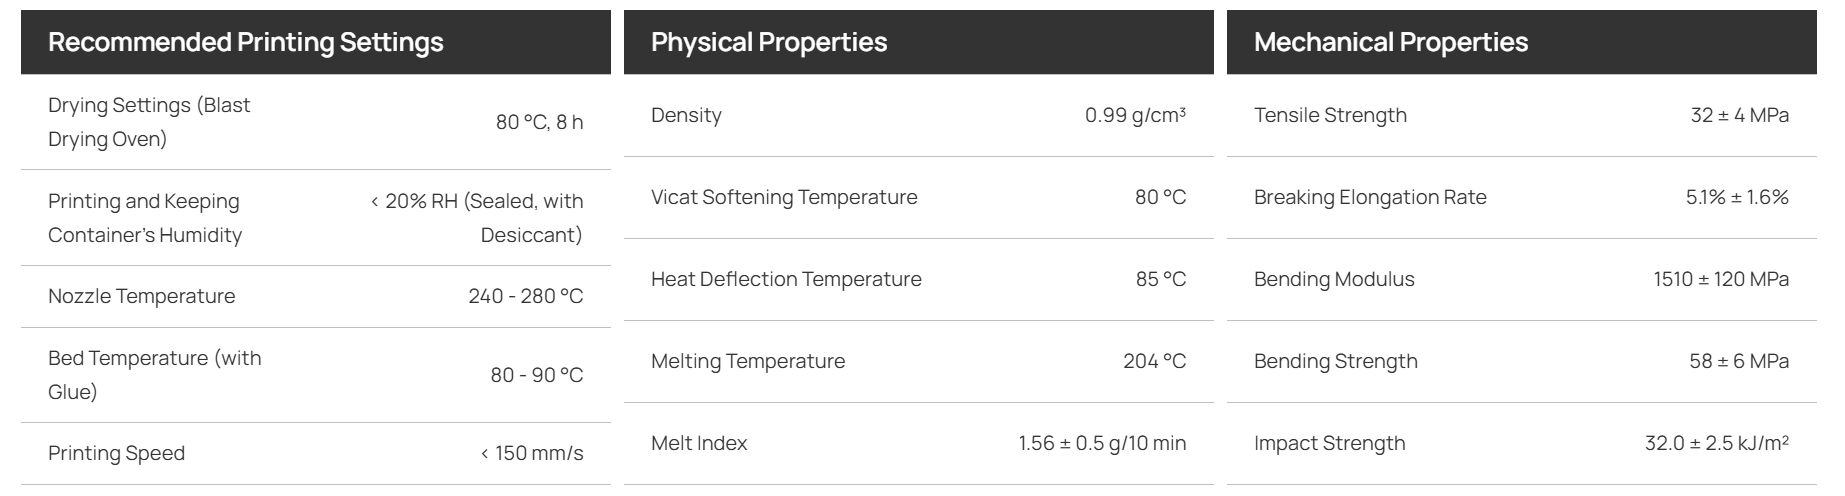The width and height of the screenshot is (1845, 496).
Task: Click the Heat Deflection Temperature label
Action: click(786, 279)
